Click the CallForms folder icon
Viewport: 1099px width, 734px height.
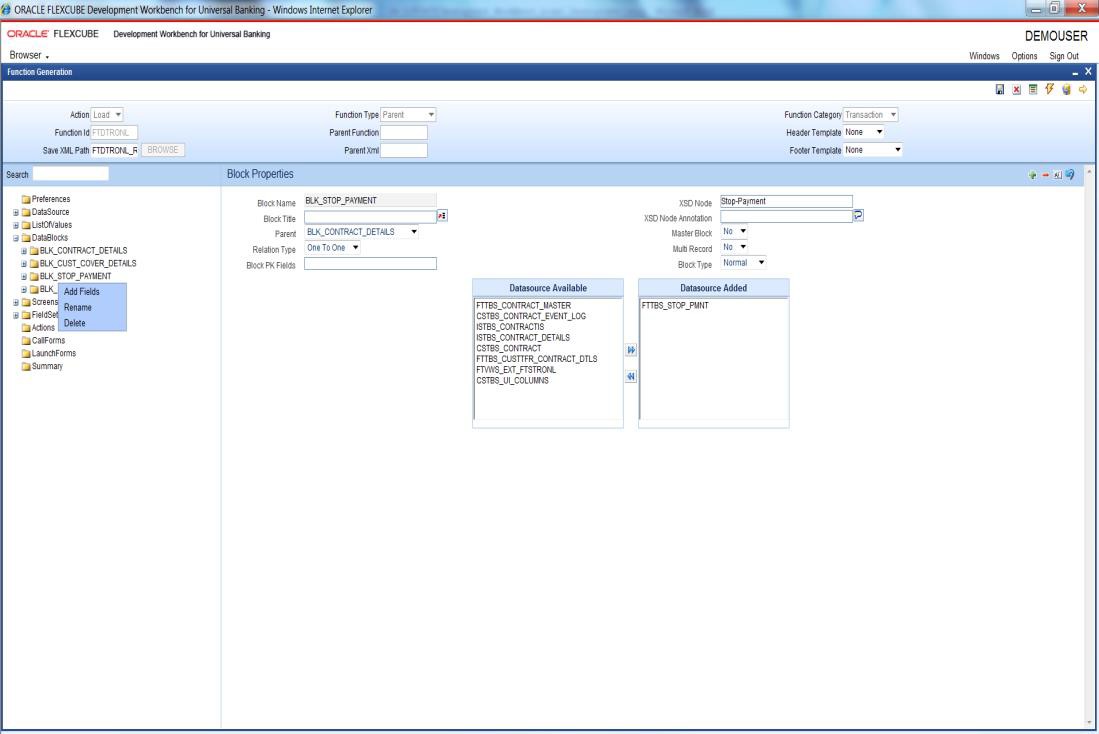26,341
